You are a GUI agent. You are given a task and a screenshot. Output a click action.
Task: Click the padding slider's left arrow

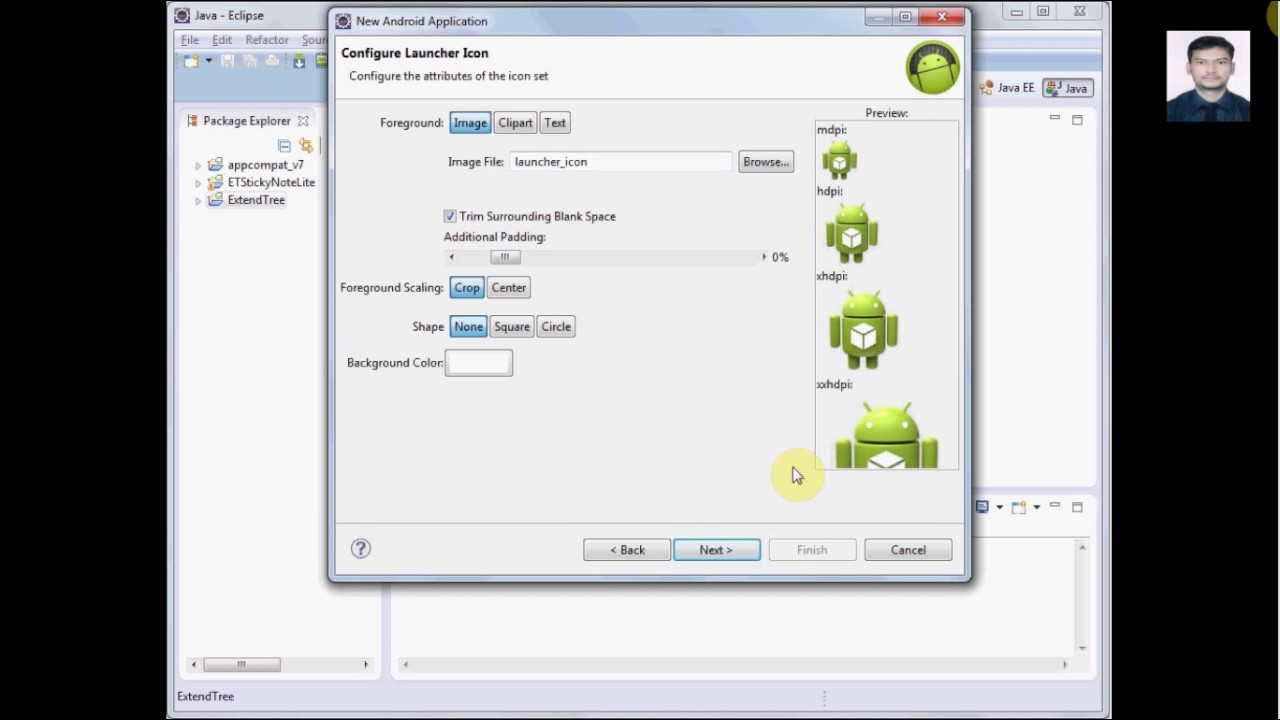pyautogui.click(x=451, y=257)
